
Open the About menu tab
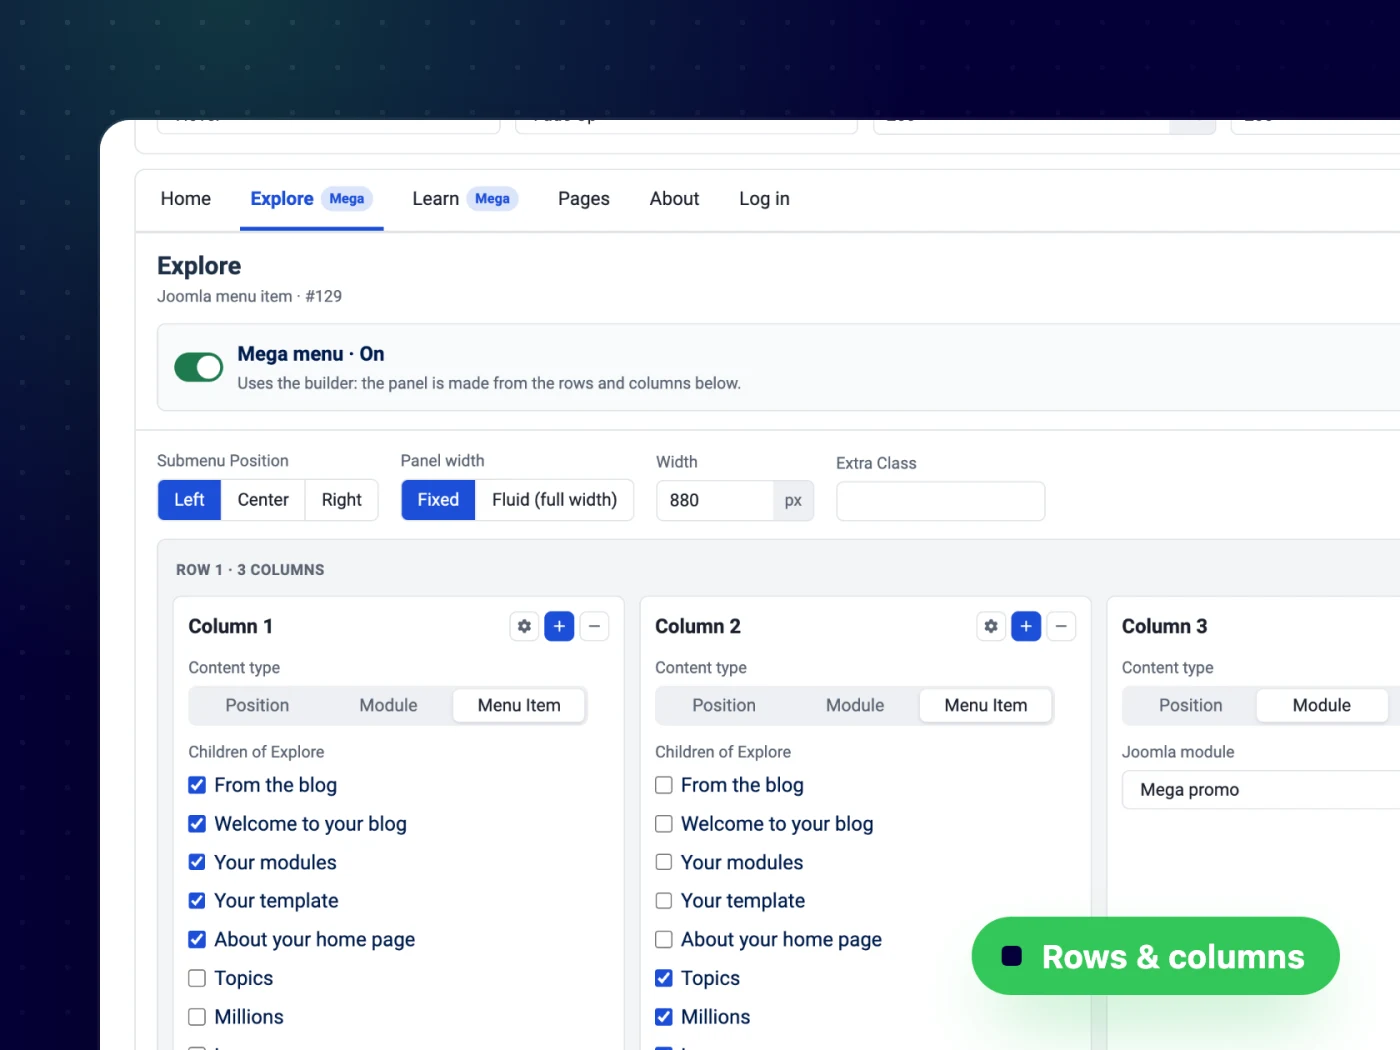(674, 199)
